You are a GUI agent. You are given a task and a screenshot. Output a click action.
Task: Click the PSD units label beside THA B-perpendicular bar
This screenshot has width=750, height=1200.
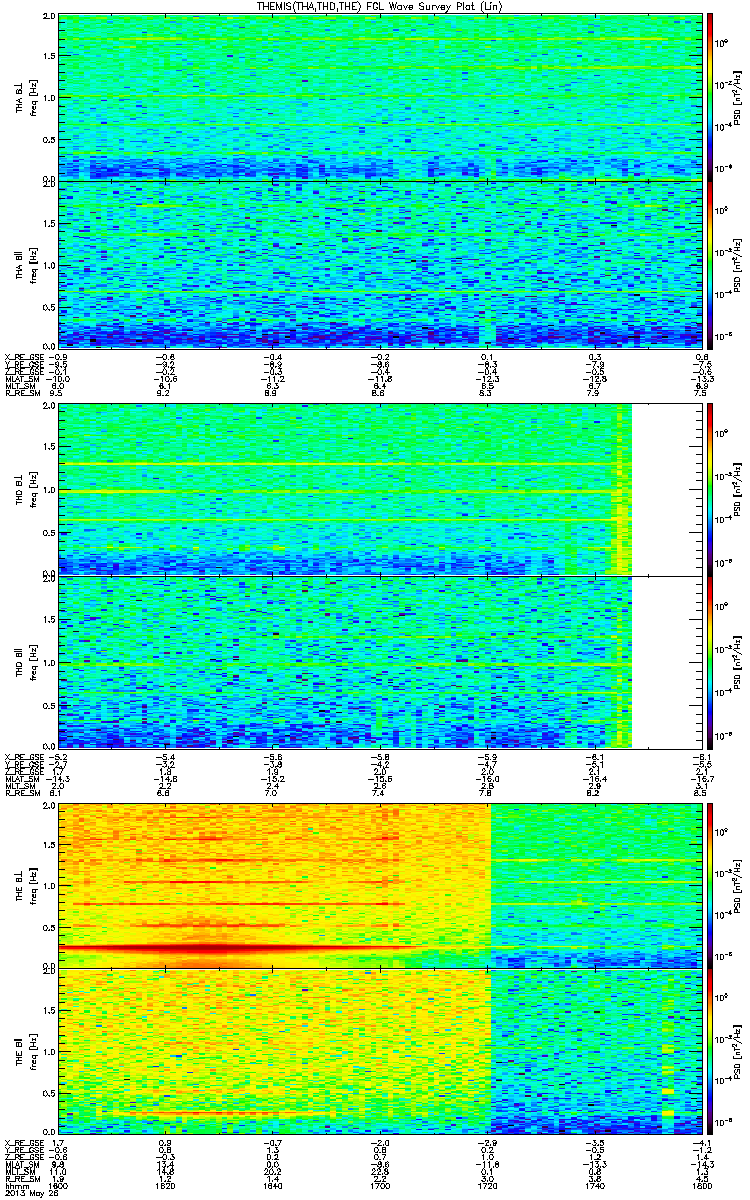click(737, 96)
